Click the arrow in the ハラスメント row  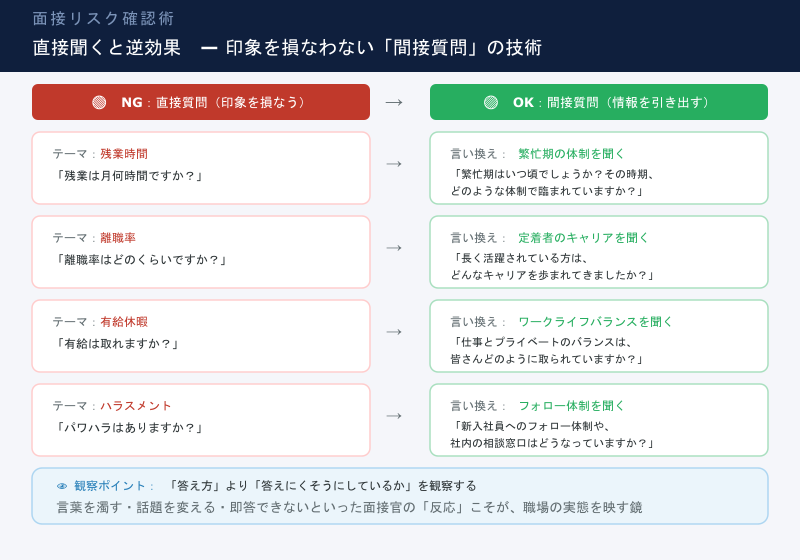click(x=394, y=416)
